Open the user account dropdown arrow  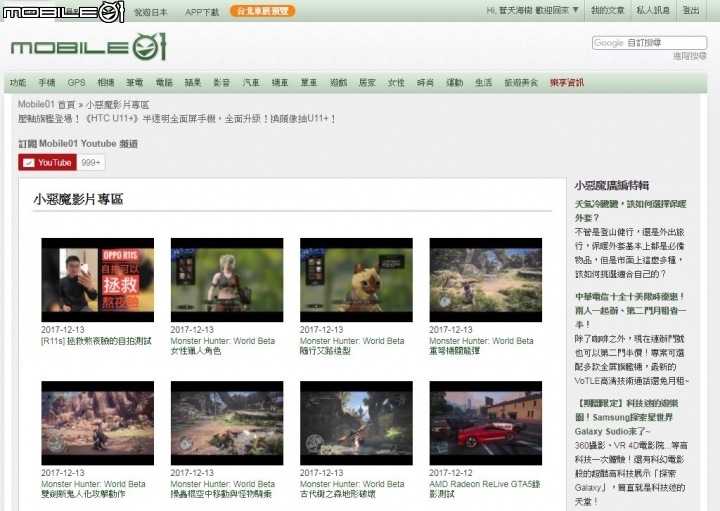coord(575,10)
